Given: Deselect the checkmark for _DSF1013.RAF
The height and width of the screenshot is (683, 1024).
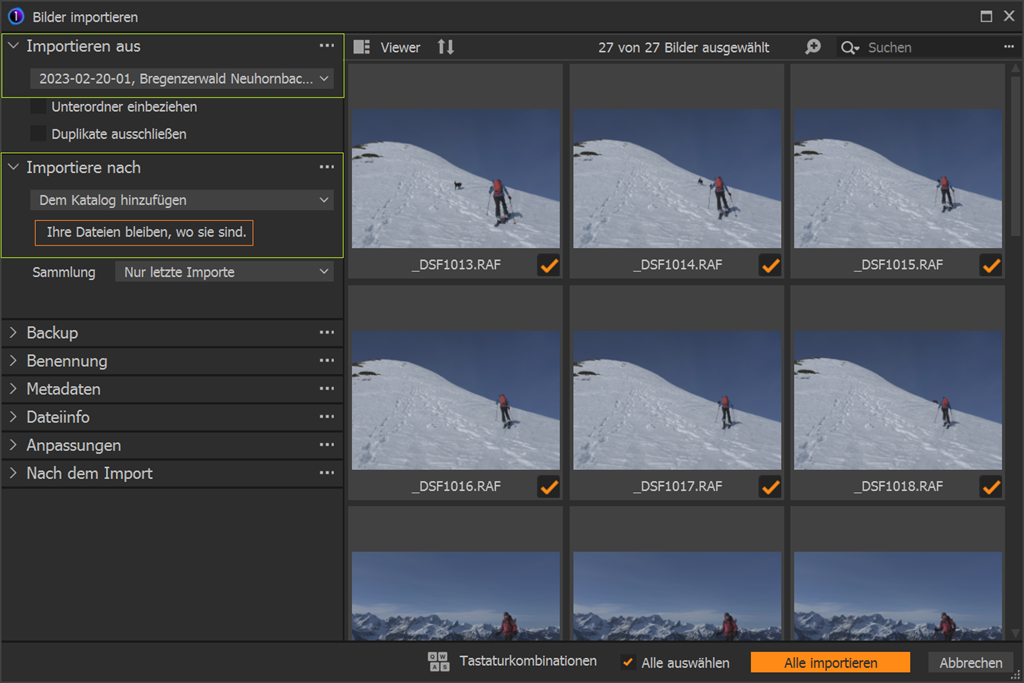Looking at the screenshot, I should tap(548, 265).
